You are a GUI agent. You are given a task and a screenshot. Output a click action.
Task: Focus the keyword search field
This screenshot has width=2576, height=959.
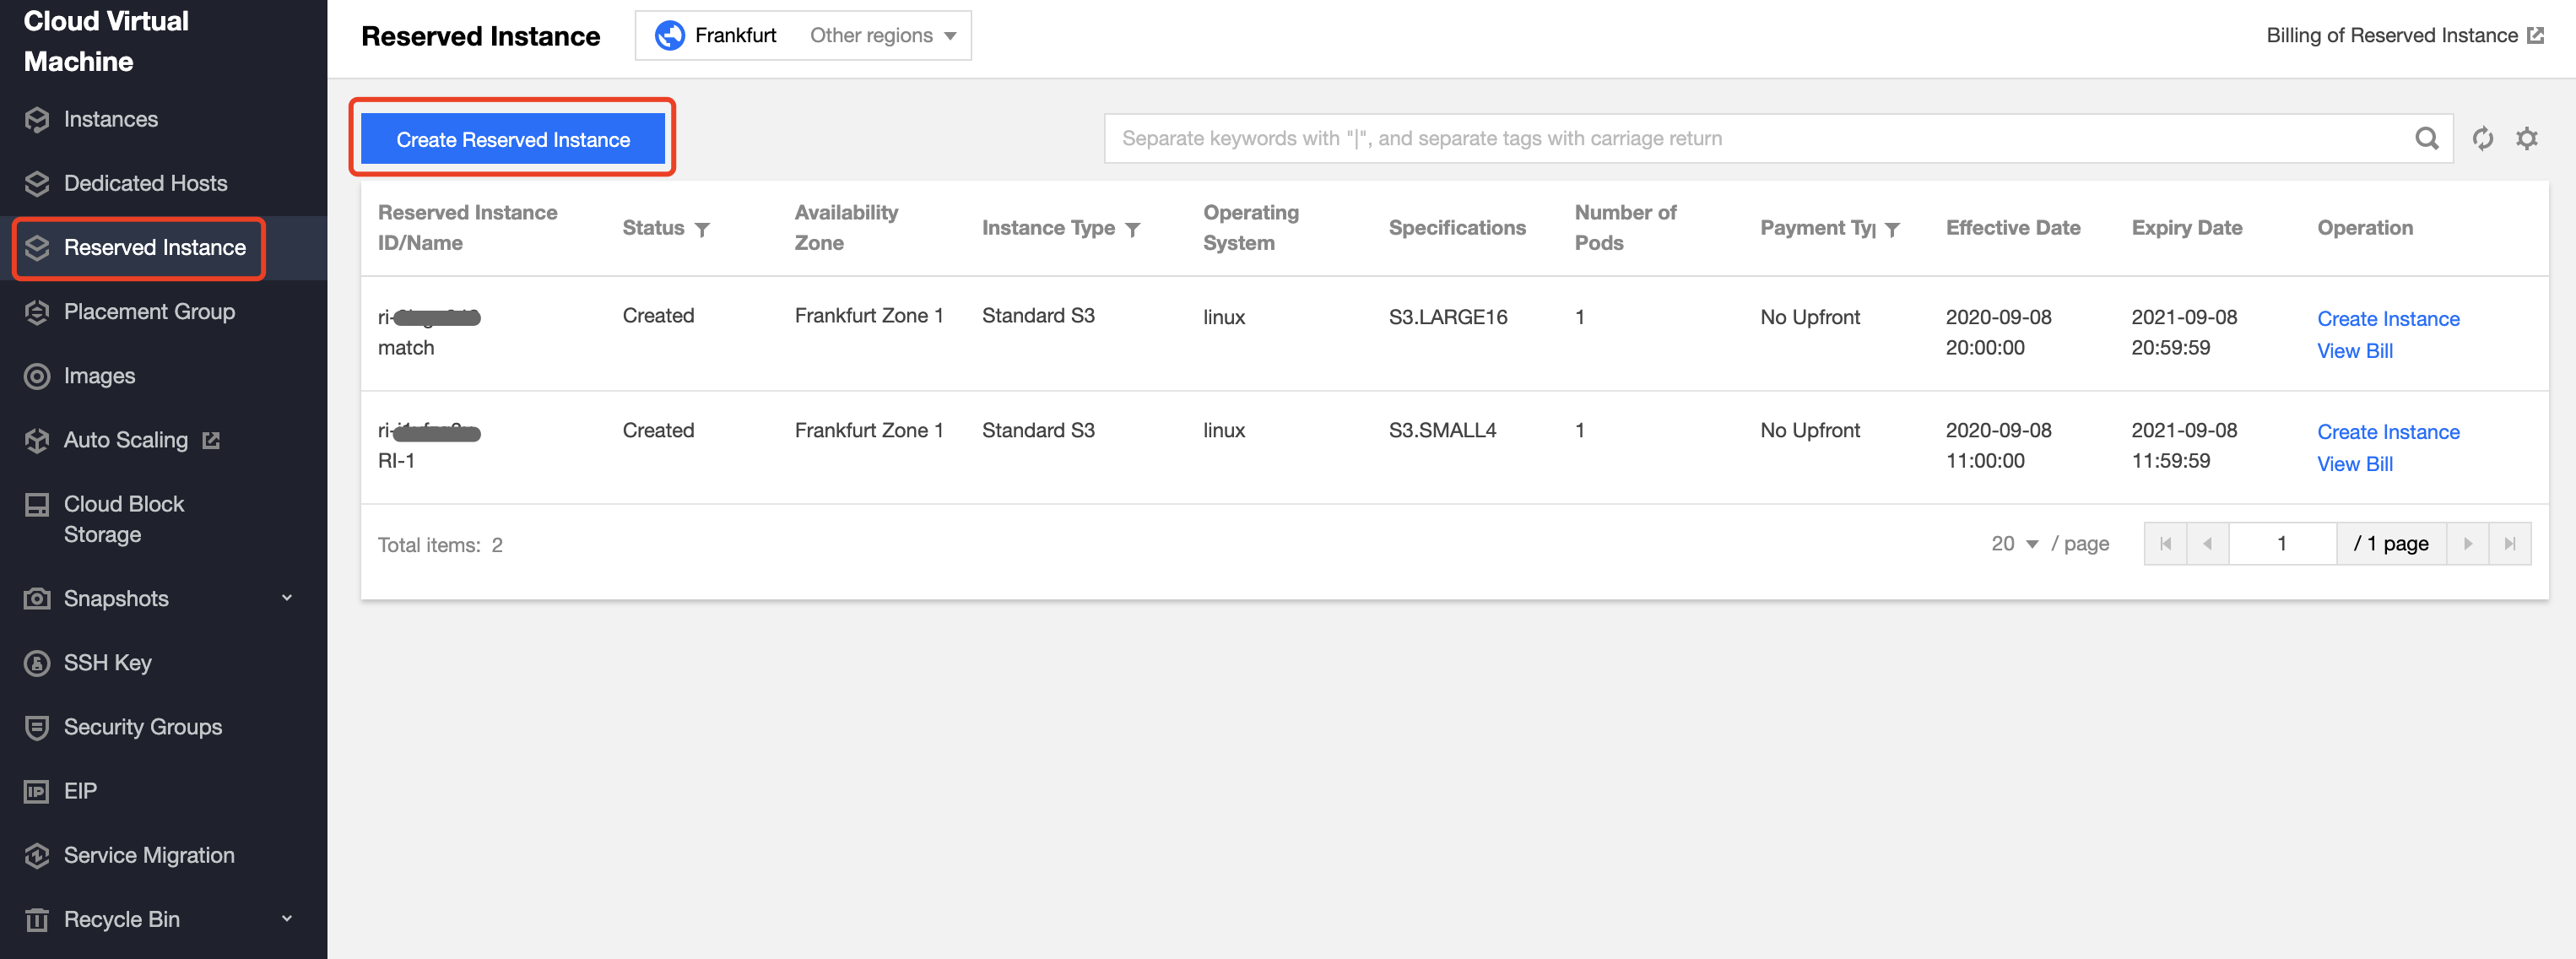[x=1750, y=139]
